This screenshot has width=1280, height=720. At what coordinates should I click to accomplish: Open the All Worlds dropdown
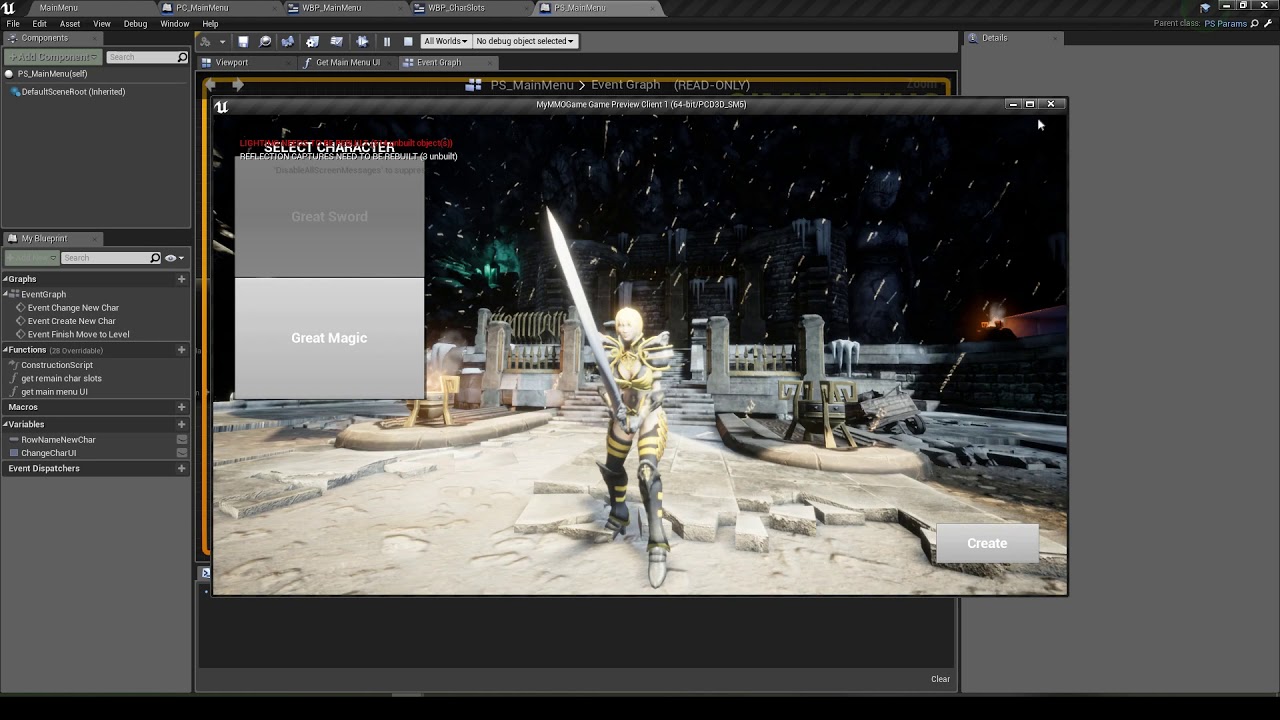pos(445,41)
